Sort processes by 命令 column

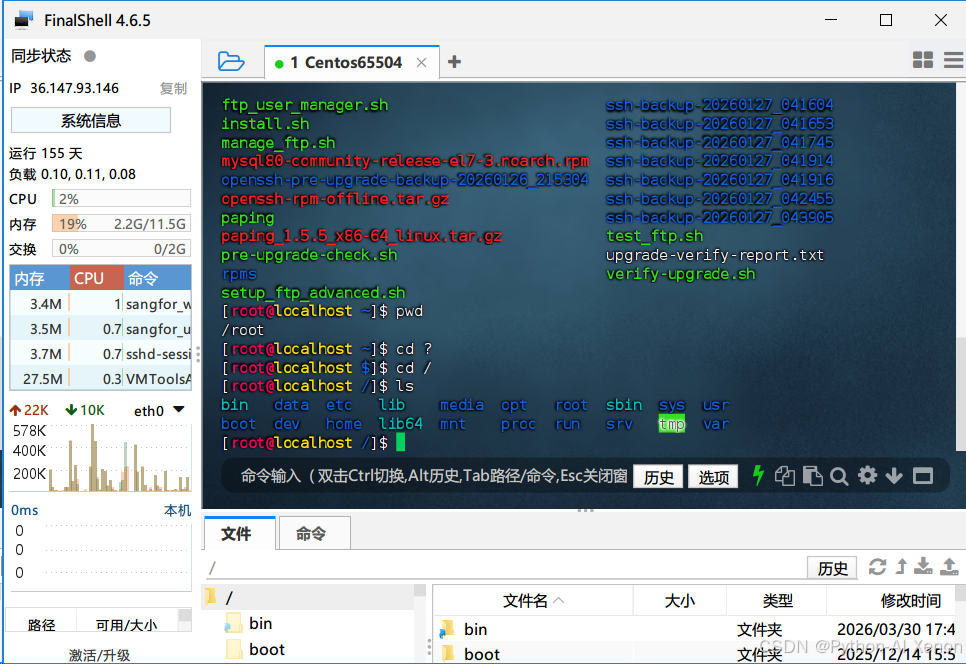158,278
